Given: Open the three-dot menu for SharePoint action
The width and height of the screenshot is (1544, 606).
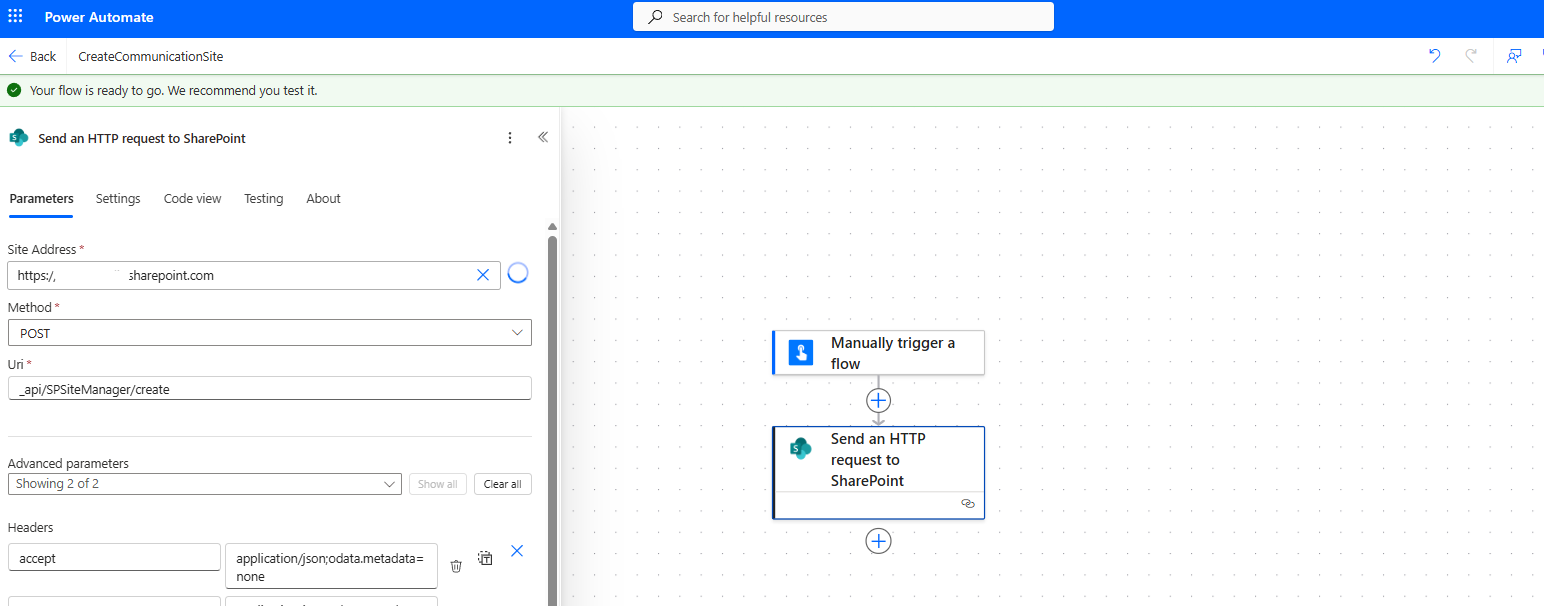Looking at the screenshot, I should 510,138.
